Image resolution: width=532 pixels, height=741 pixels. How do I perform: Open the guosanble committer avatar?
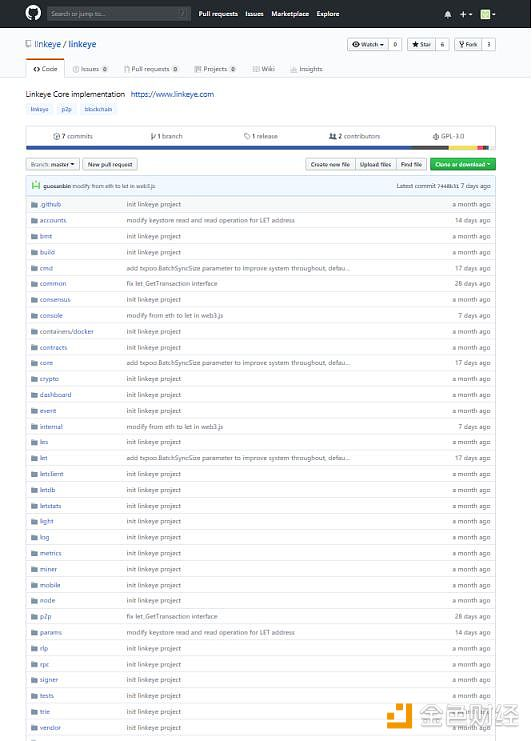coord(35,186)
